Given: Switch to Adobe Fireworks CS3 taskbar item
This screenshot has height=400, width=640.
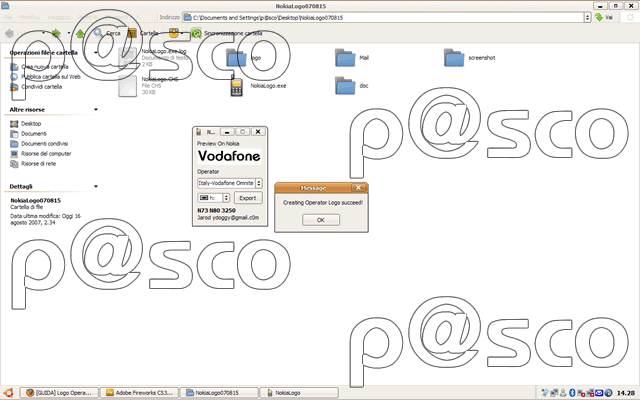Looking at the screenshot, I should (139, 393).
